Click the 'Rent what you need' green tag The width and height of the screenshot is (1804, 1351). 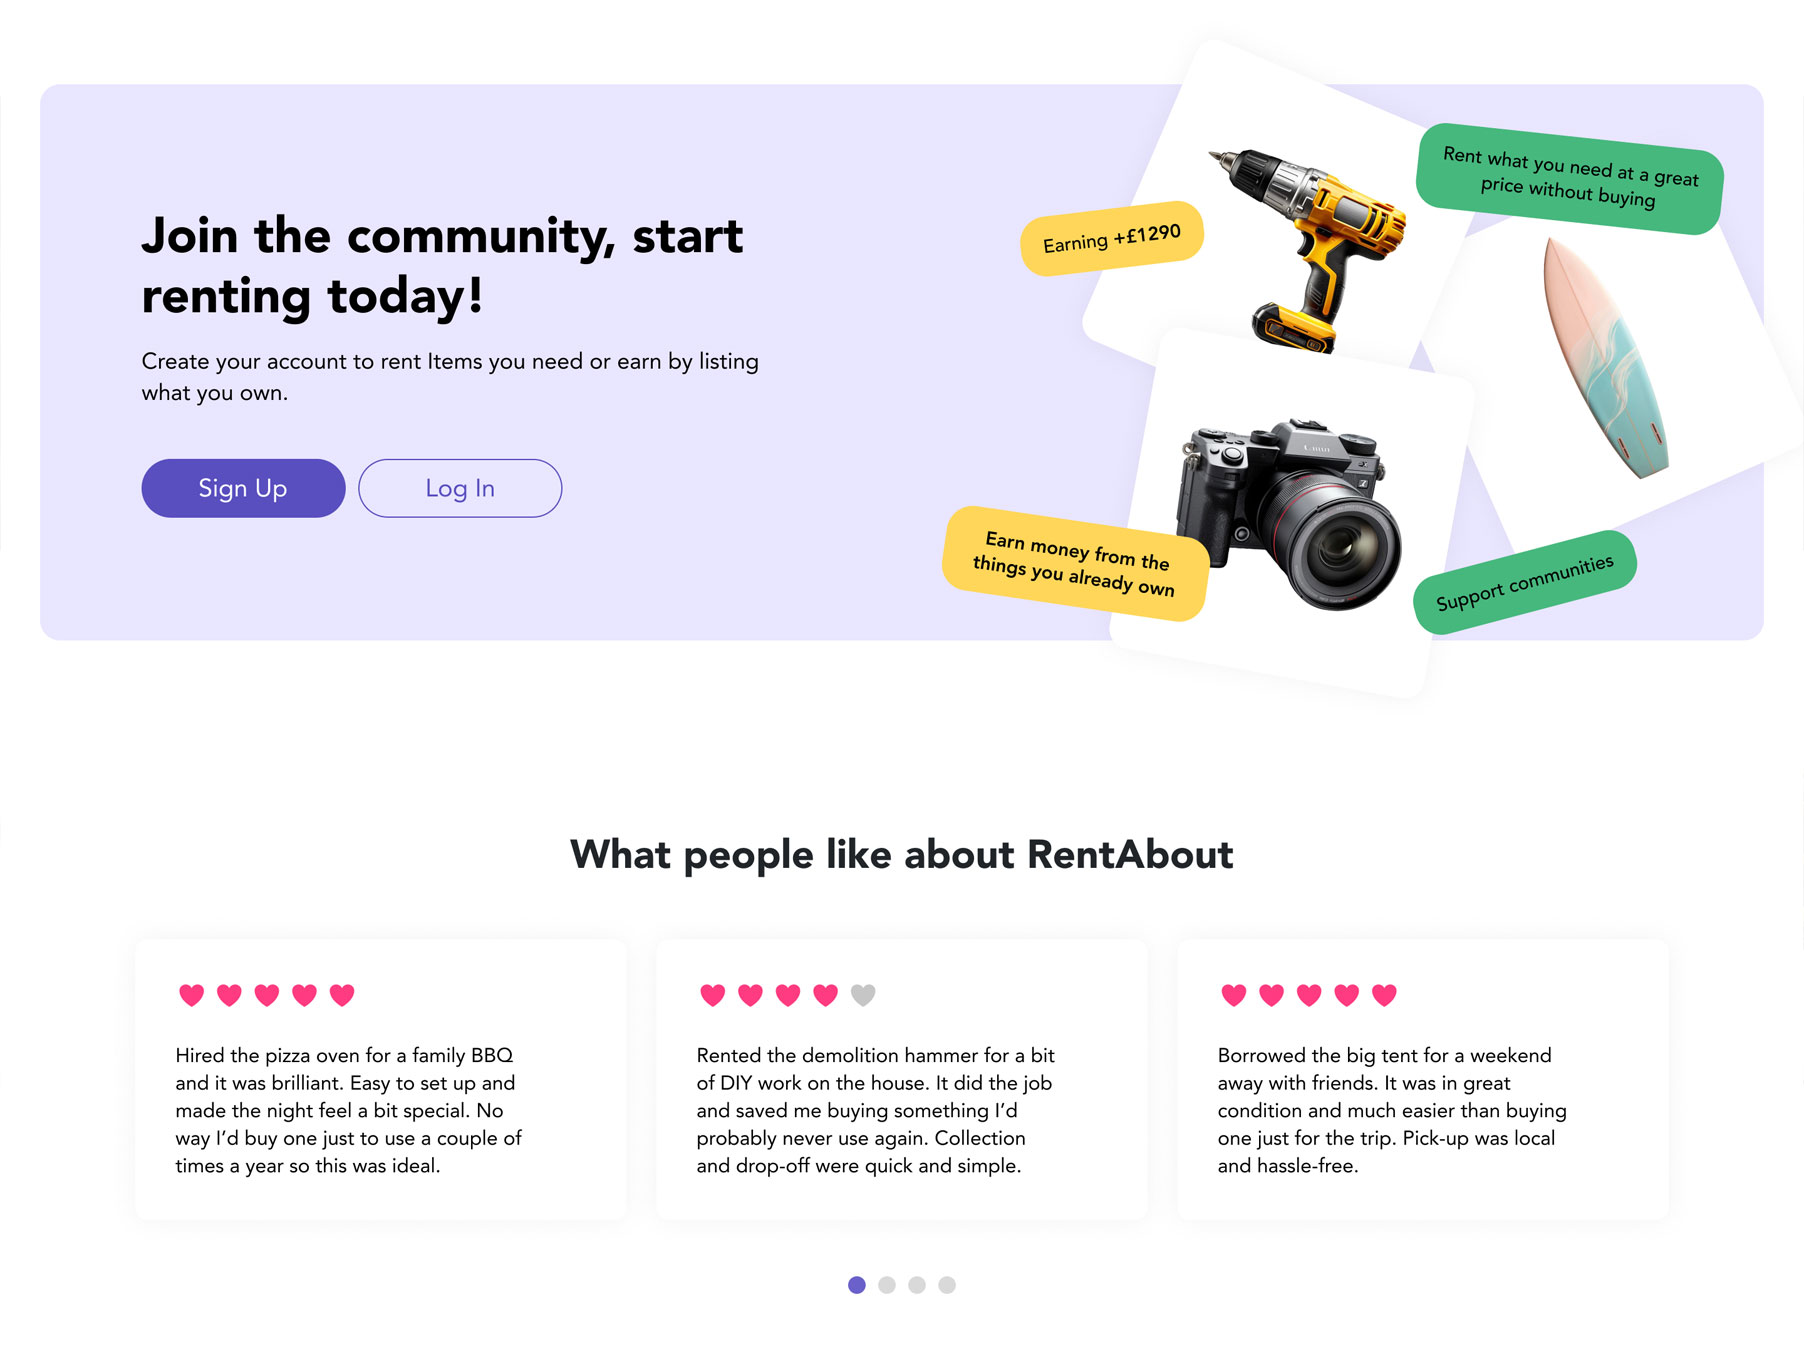(x=1570, y=178)
